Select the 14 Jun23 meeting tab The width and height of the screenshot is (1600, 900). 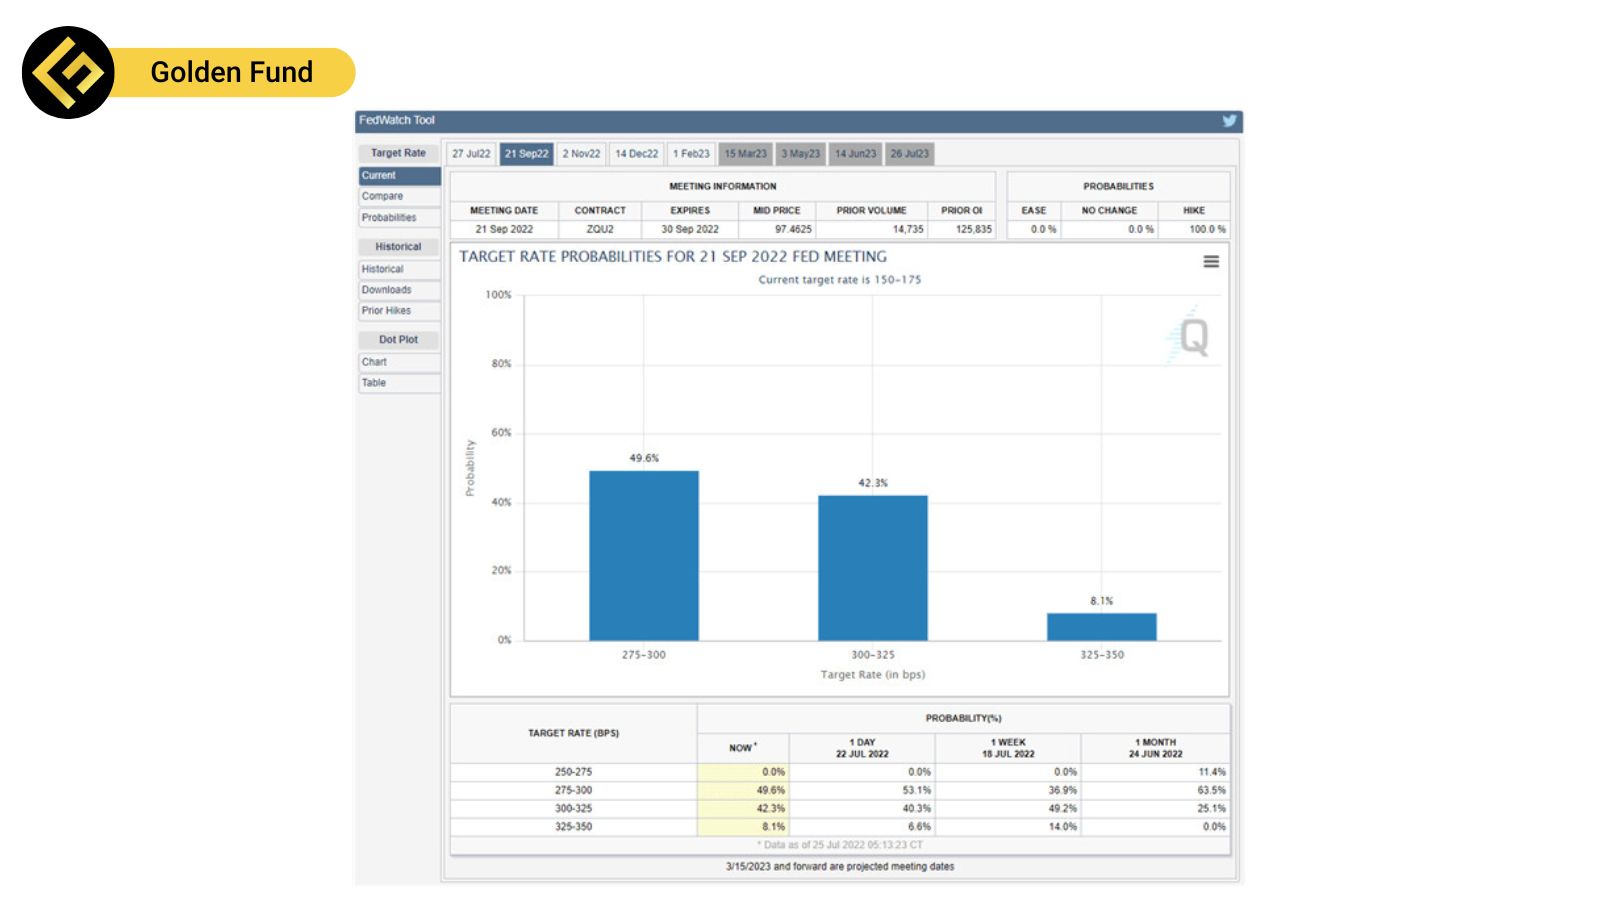click(855, 154)
